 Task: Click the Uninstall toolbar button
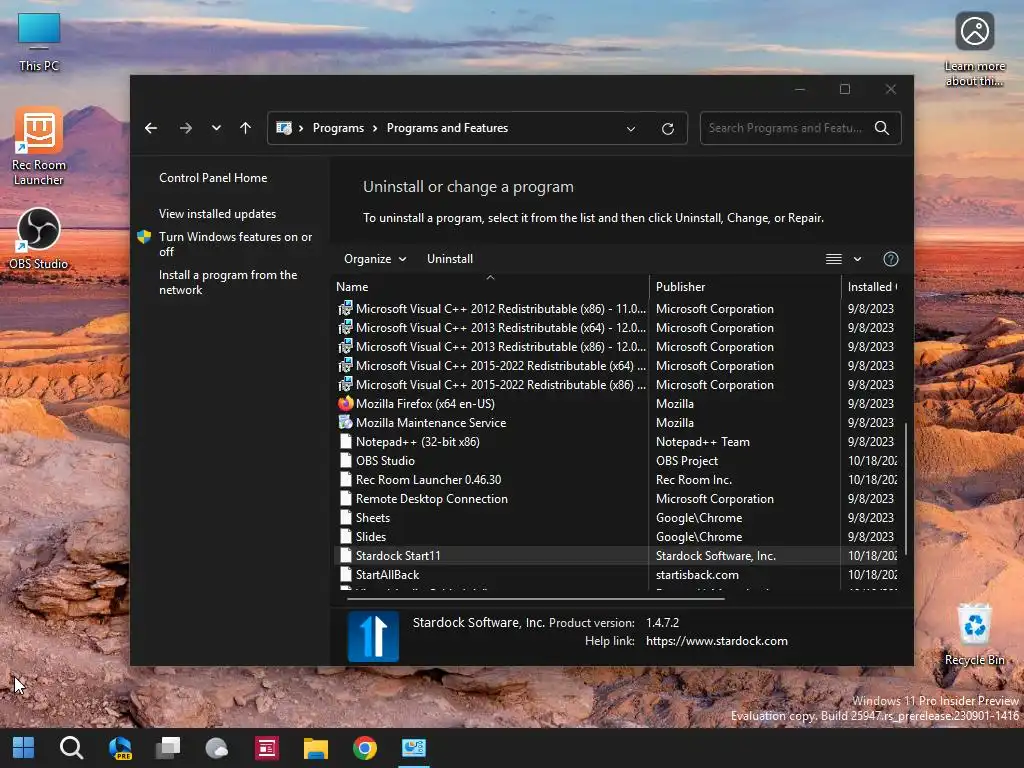point(450,259)
